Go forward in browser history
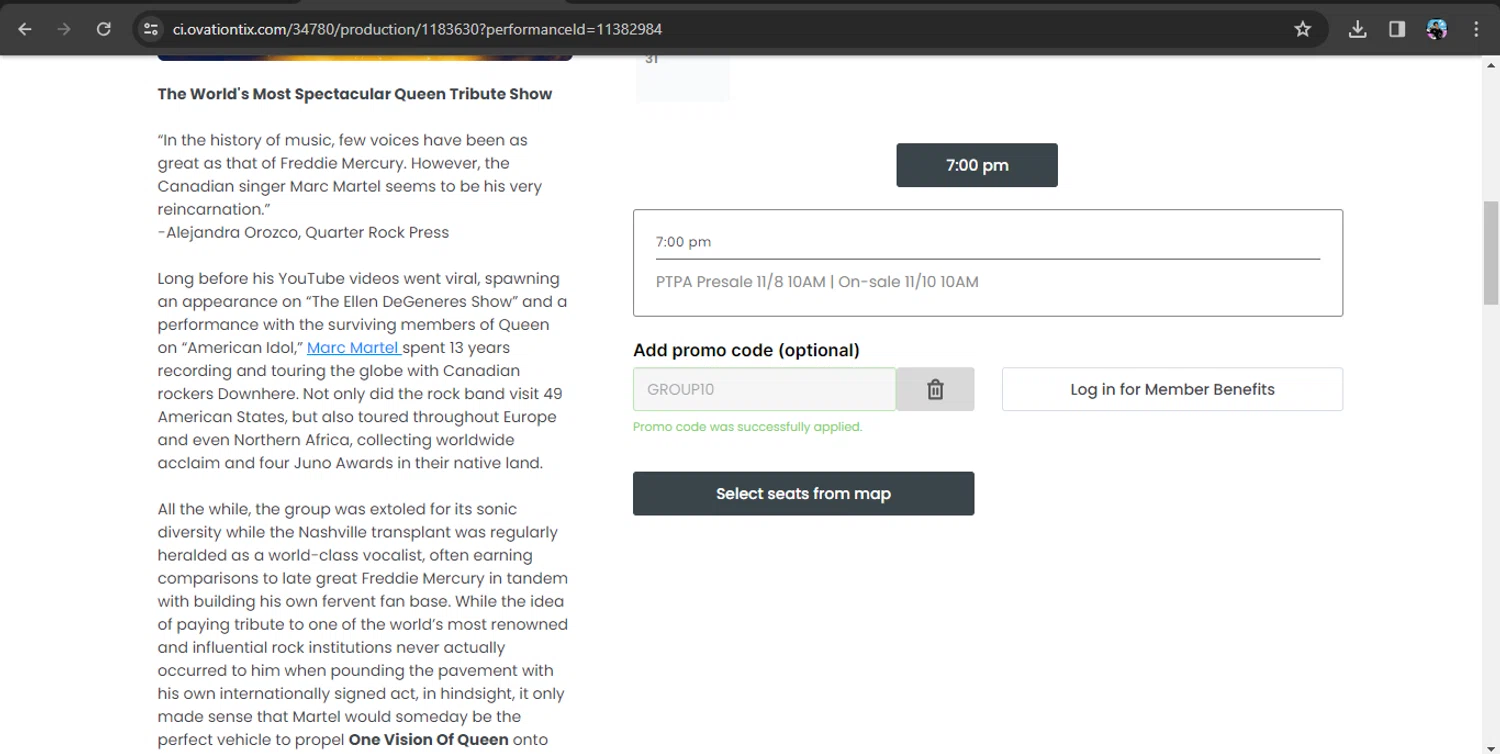The height and width of the screenshot is (754, 1500). 64,29
